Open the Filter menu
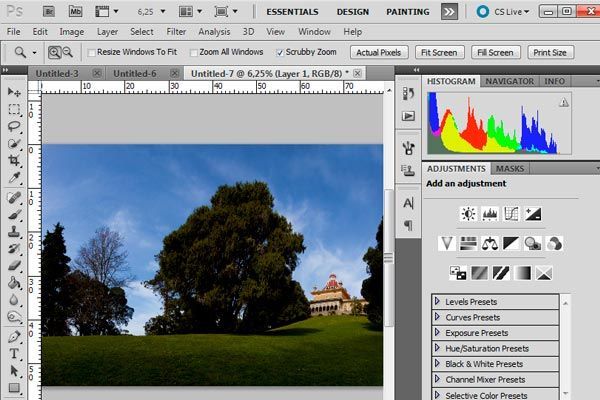This screenshot has height=400, width=600. [x=176, y=31]
